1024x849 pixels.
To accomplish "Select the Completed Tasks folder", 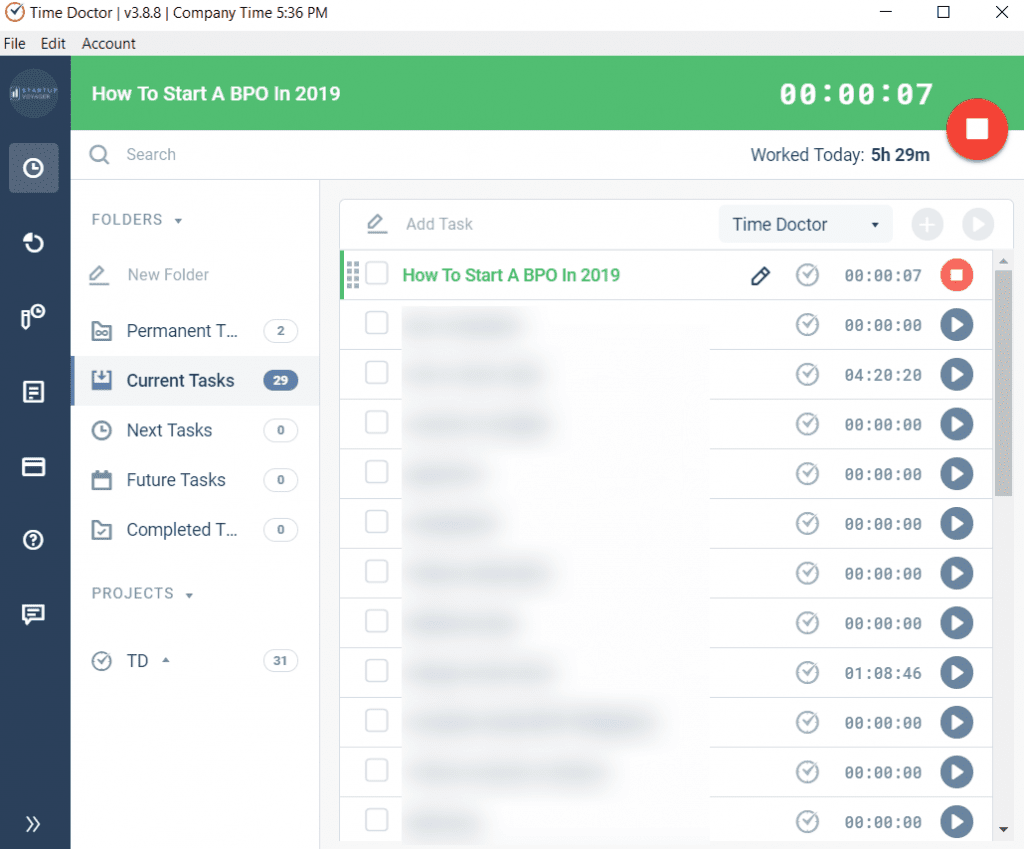I will click(180, 529).
